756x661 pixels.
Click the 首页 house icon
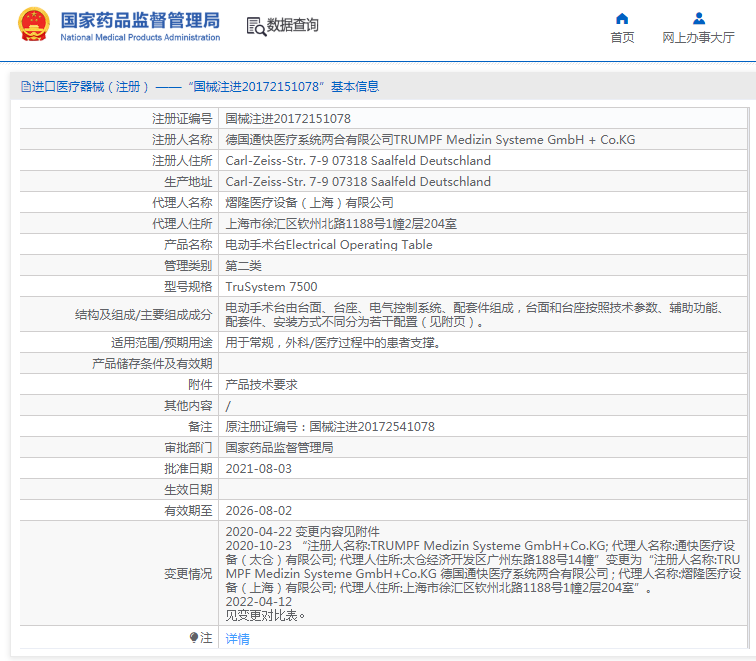coord(622,18)
